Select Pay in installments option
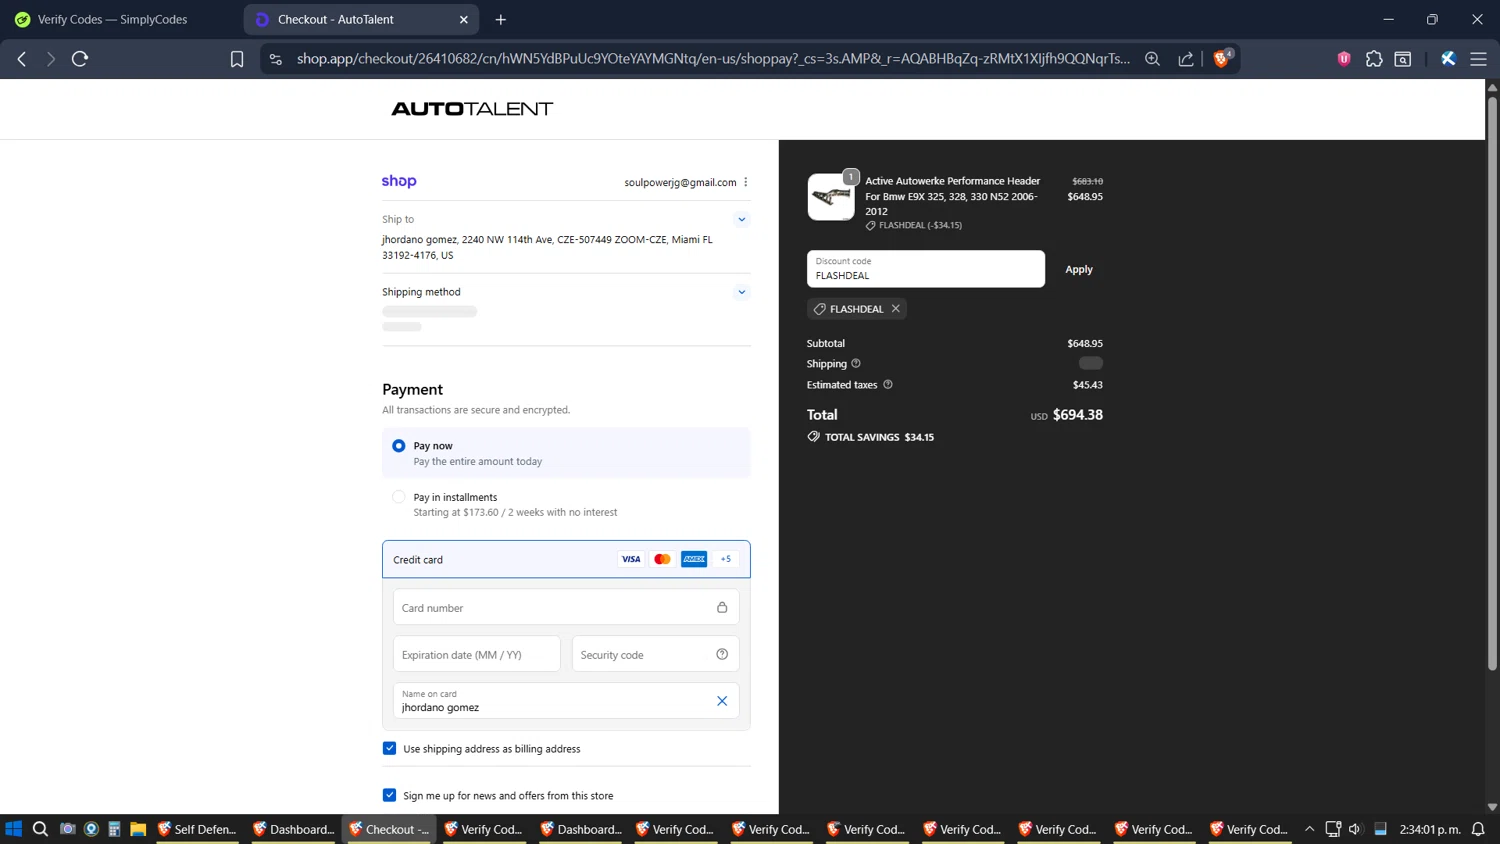Image resolution: width=1500 pixels, height=844 pixels. click(399, 497)
